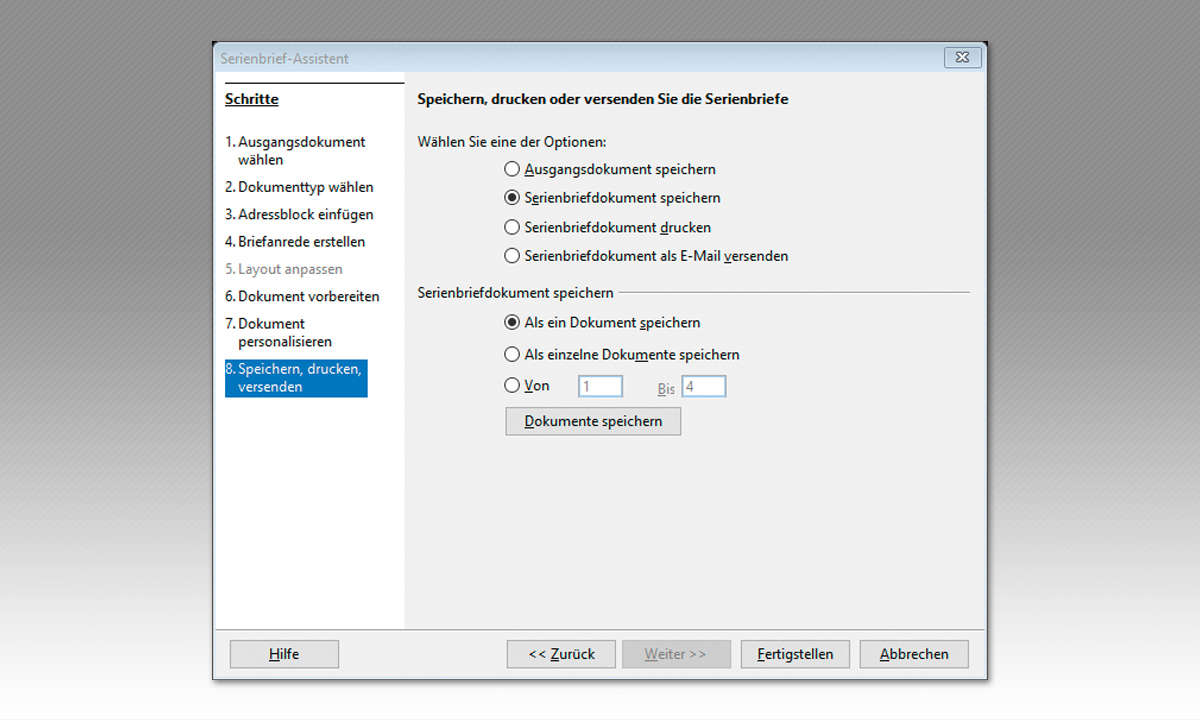Go to step 1 'Ausgangsdokument wählen'
This screenshot has width=1200, height=720.
(x=295, y=151)
